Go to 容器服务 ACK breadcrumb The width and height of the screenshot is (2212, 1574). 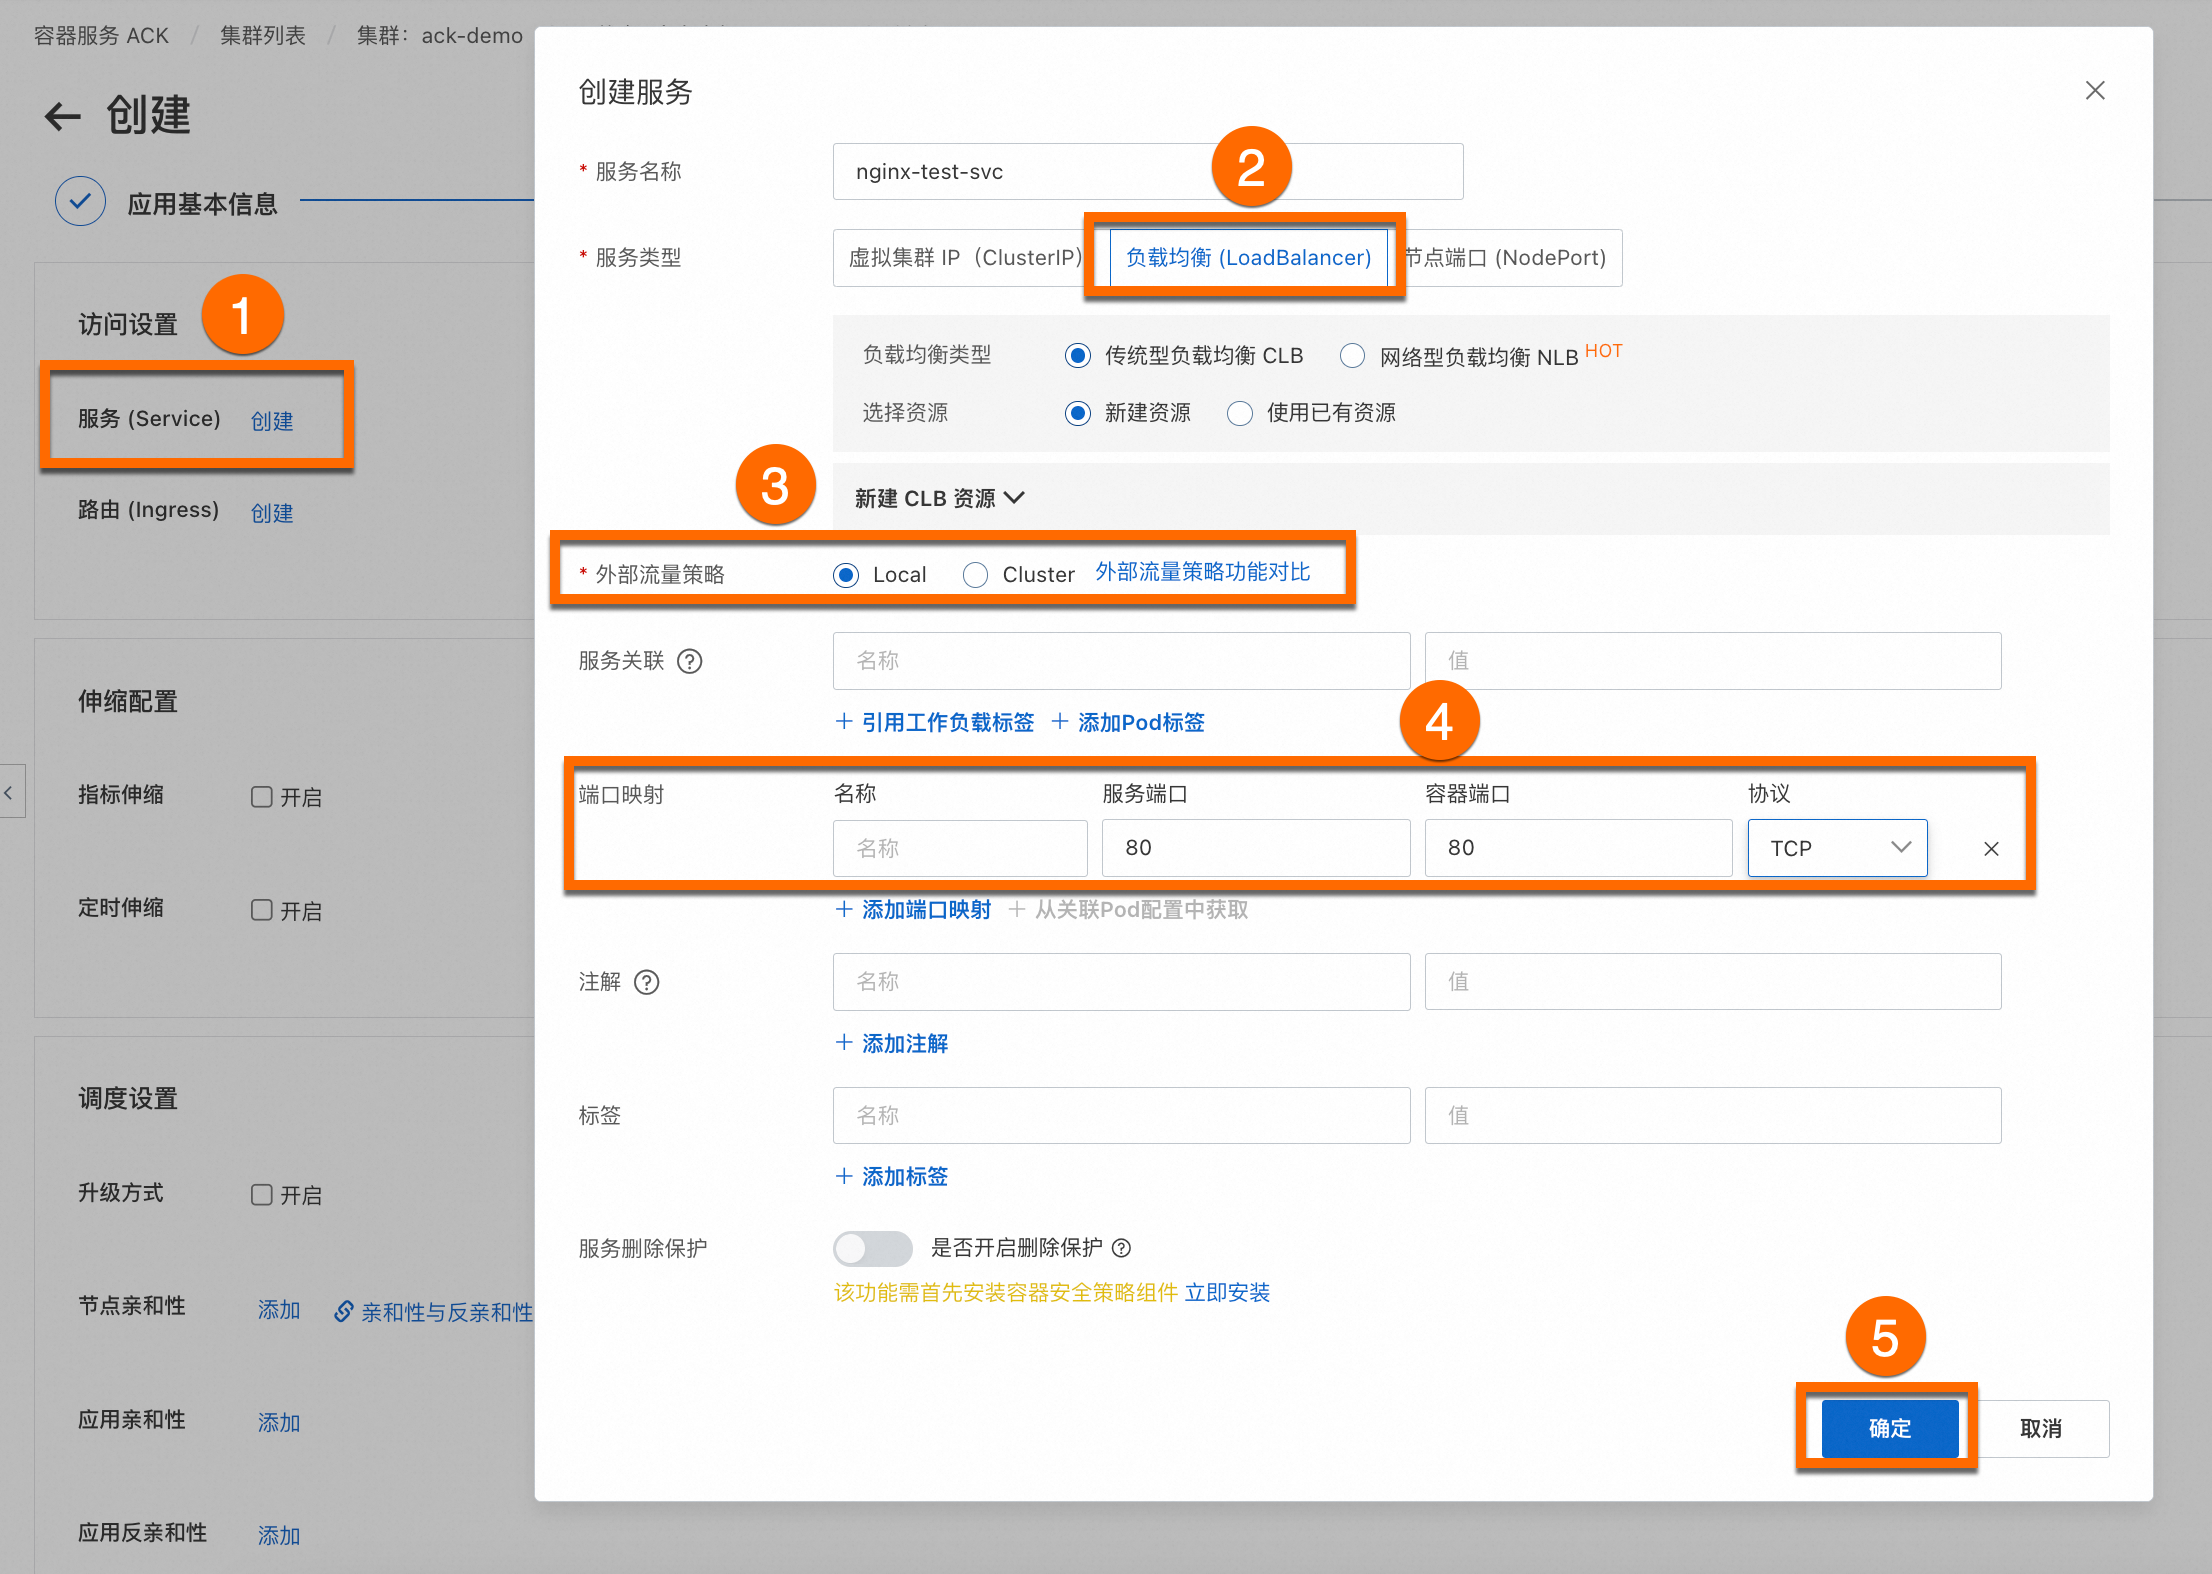point(101,36)
